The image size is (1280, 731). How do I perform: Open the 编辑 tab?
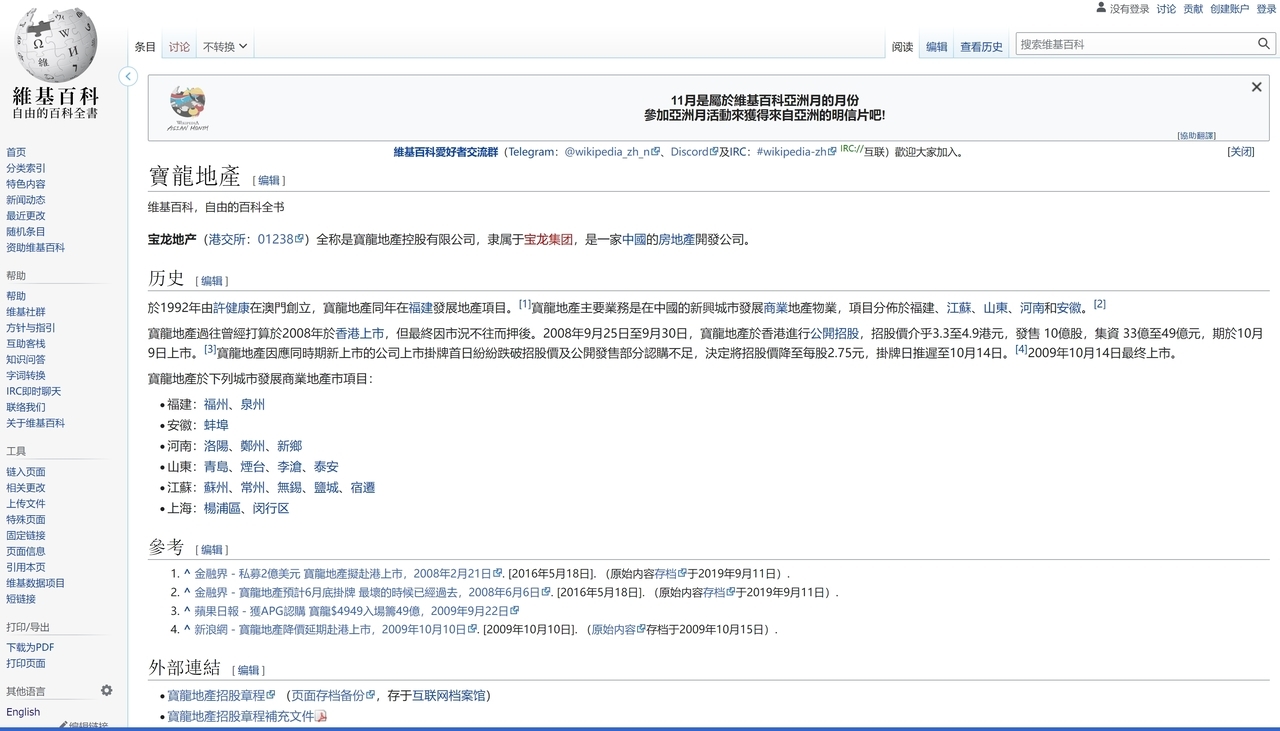click(x=936, y=46)
